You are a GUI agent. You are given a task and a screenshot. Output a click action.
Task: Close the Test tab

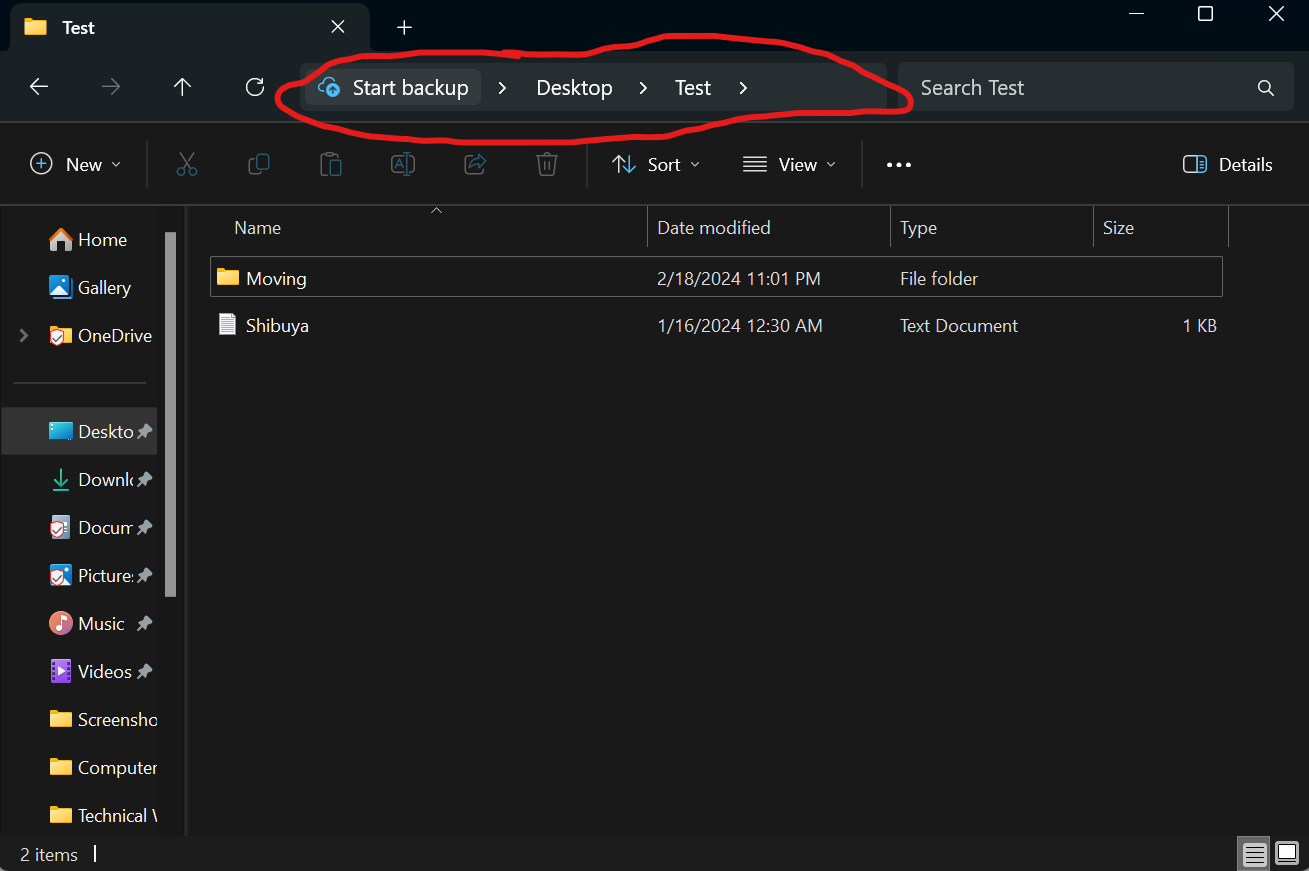coord(338,27)
